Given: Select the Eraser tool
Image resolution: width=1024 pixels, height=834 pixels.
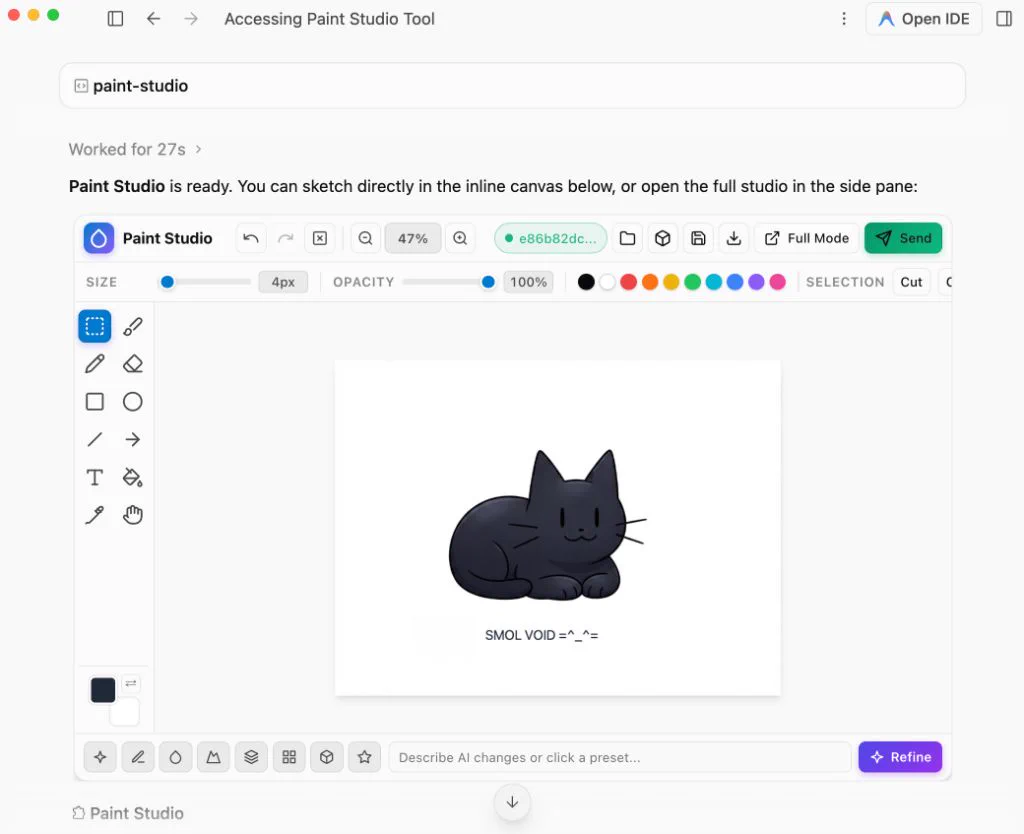Looking at the screenshot, I should pyautogui.click(x=133, y=364).
